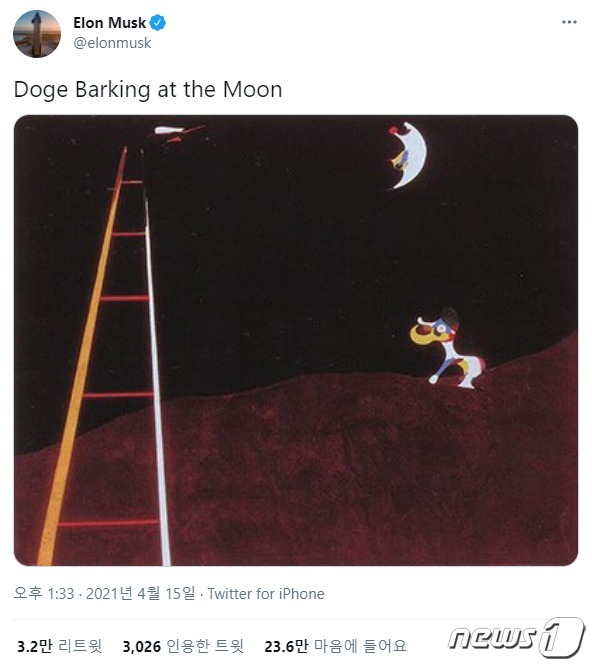Click the red hillside in the painting
This screenshot has width=592, height=667.
click(340, 468)
